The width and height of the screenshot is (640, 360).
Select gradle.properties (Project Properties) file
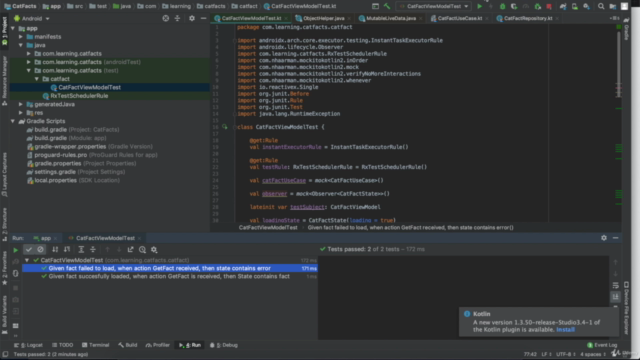(x=81, y=163)
